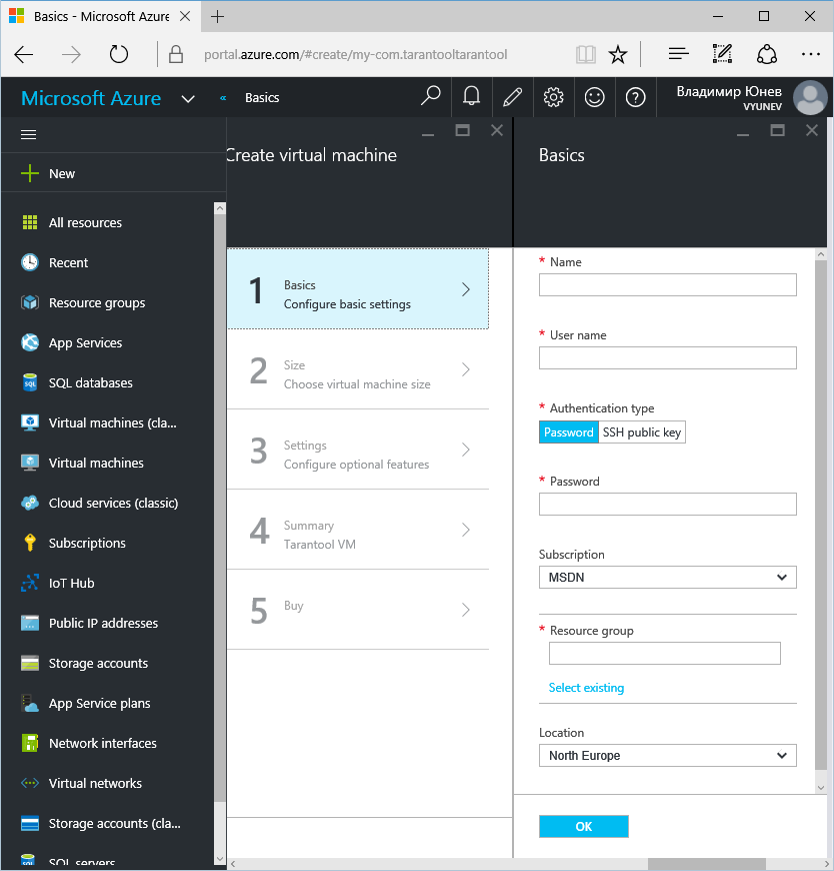
Task: Click the user account avatar
Action: point(810,98)
